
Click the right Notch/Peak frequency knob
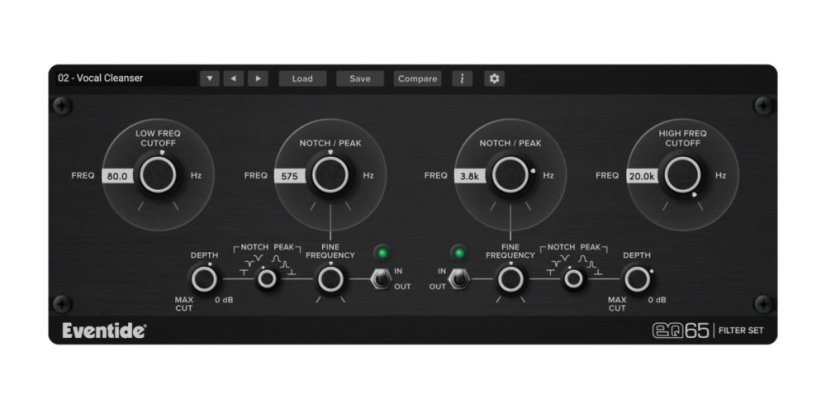pyautogui.click(x=510, y=175)
